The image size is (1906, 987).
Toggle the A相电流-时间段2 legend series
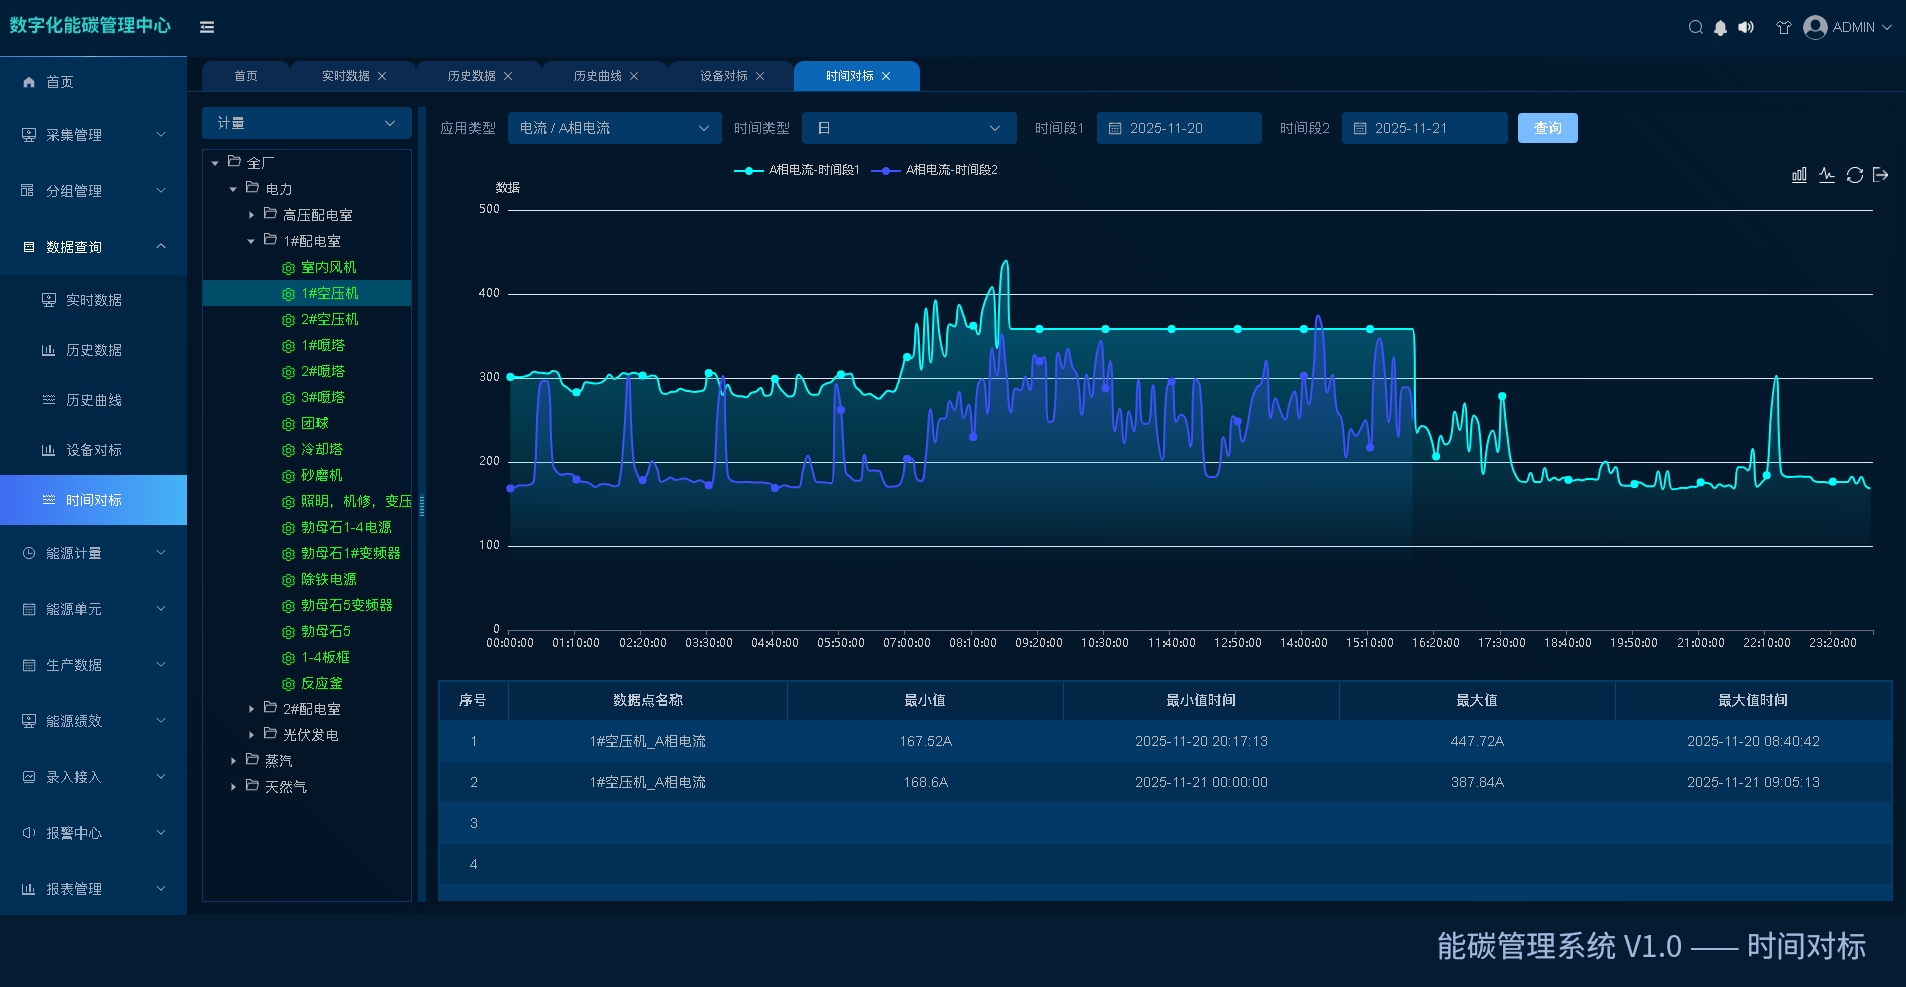click(935, 170)
